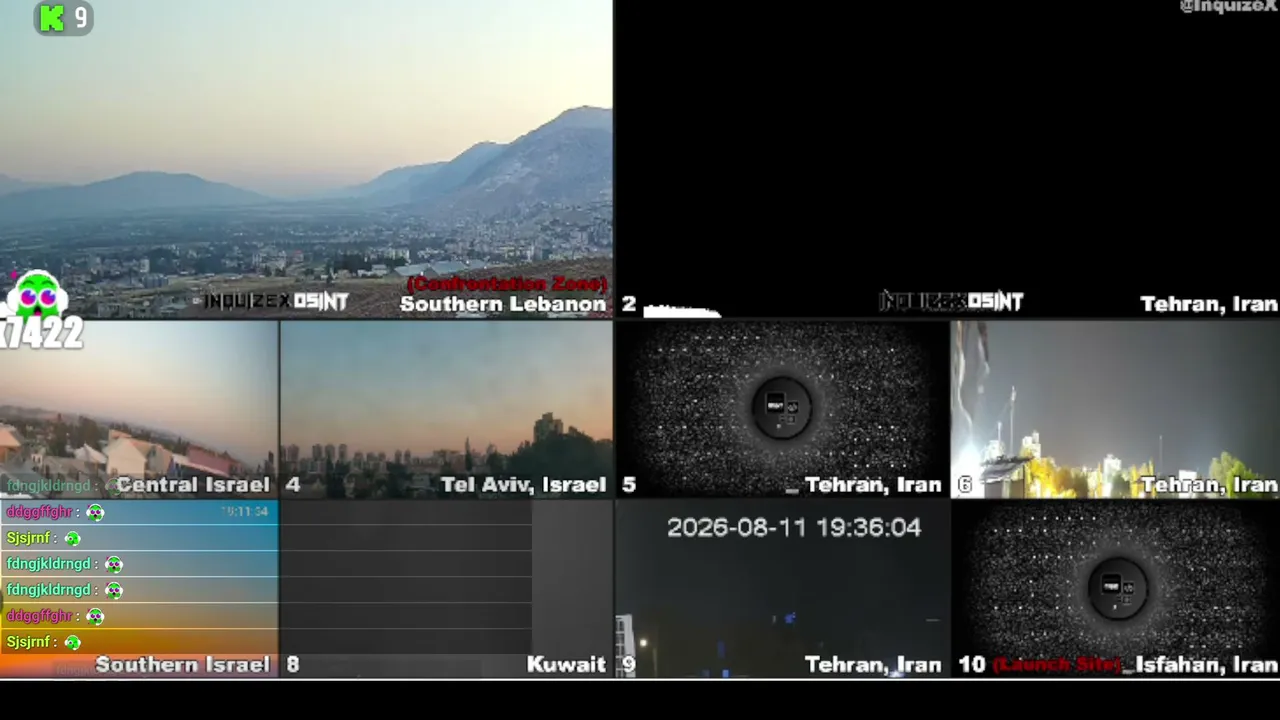
Task: Click the @InquizeX handle text
Action: (1228, 7)
